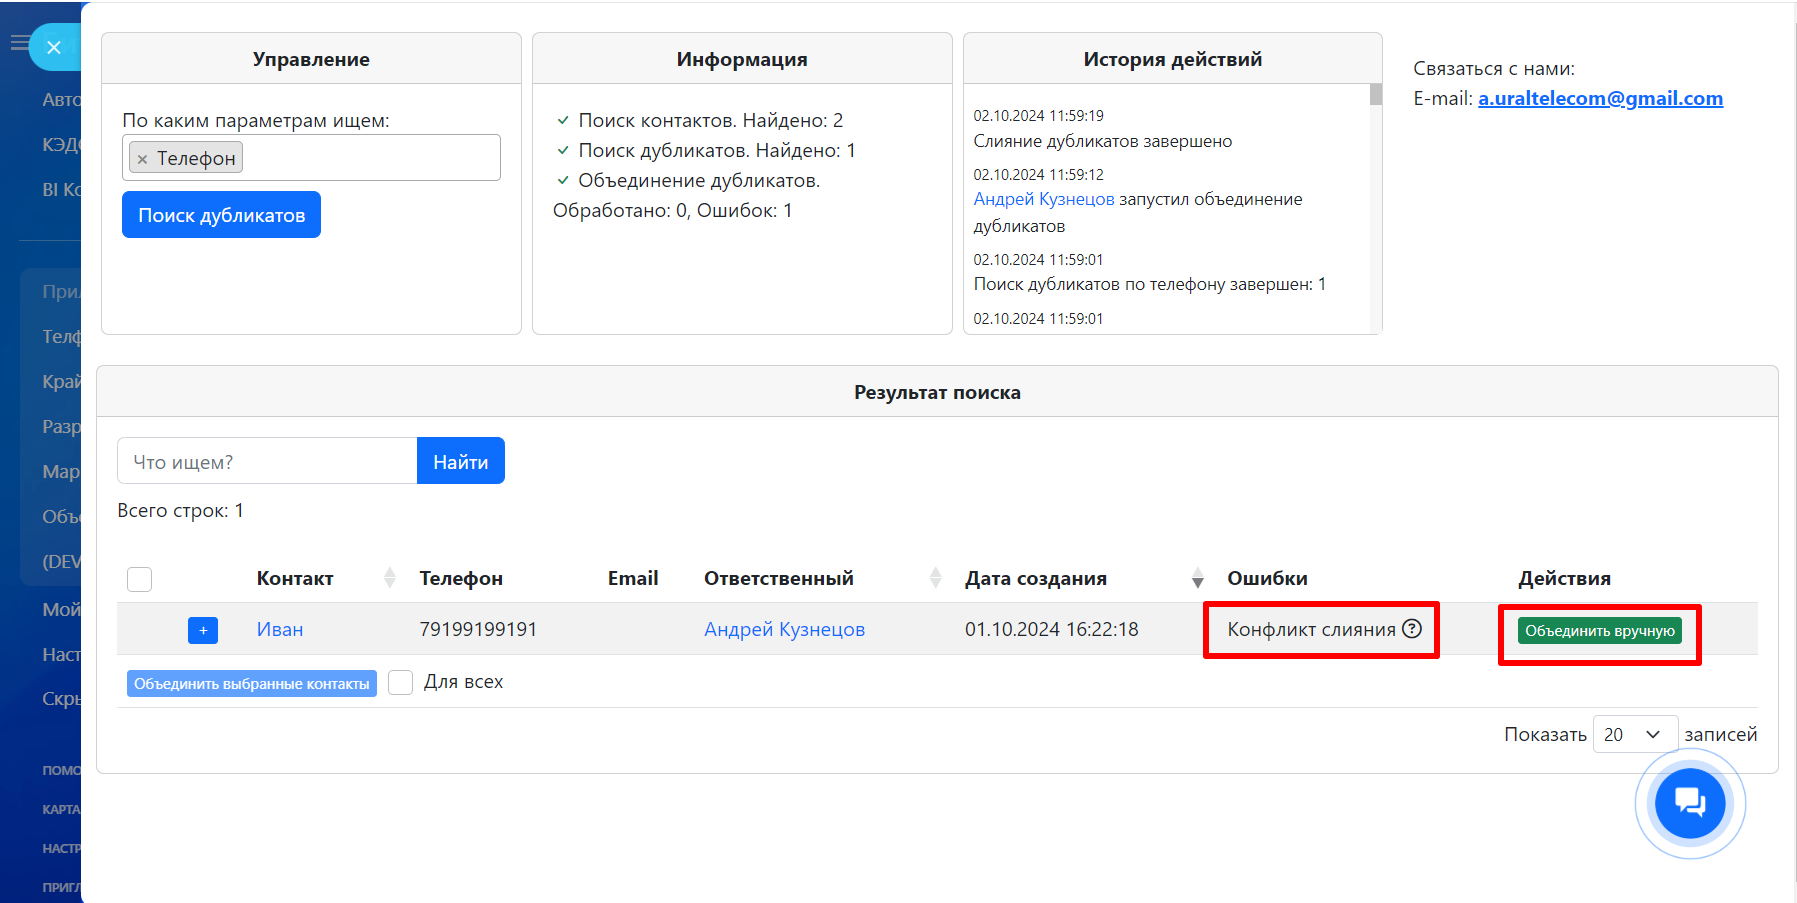1797x903 pixels.
Task: Close the panel with the X button
Action: point(54,47)
